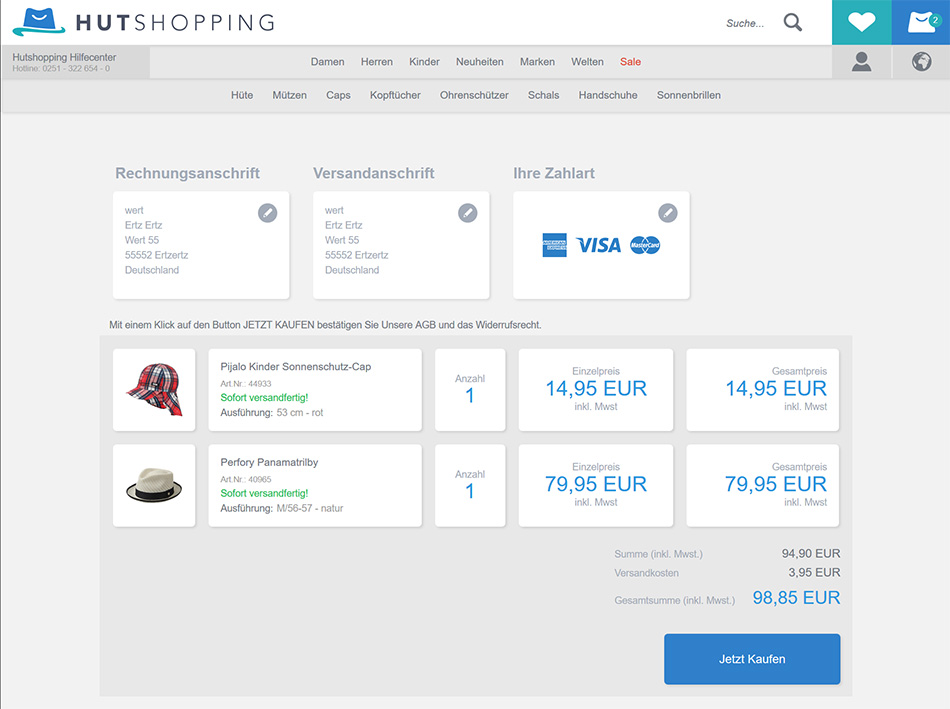Viewport: 950px width, 709px height.
Task: Open the Hutshopping Hilfecenter link
Action: 64,57
